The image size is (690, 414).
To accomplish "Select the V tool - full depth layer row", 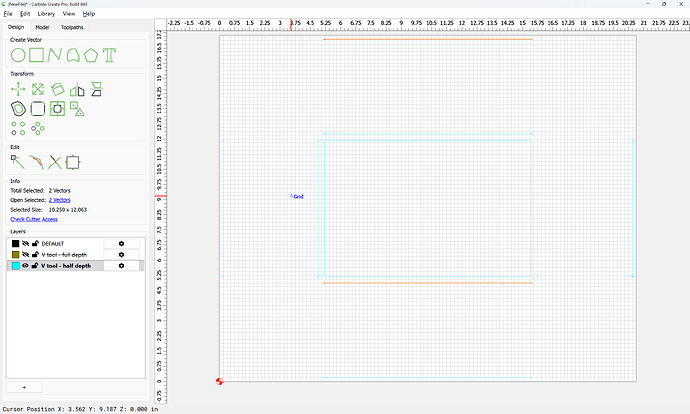I will tap(76, 254).
